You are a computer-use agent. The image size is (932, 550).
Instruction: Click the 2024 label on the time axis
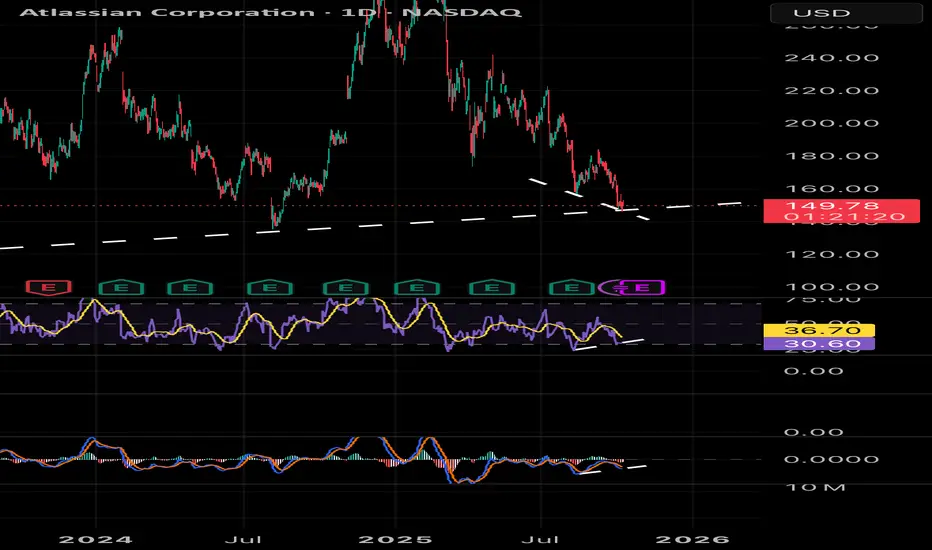96,540
